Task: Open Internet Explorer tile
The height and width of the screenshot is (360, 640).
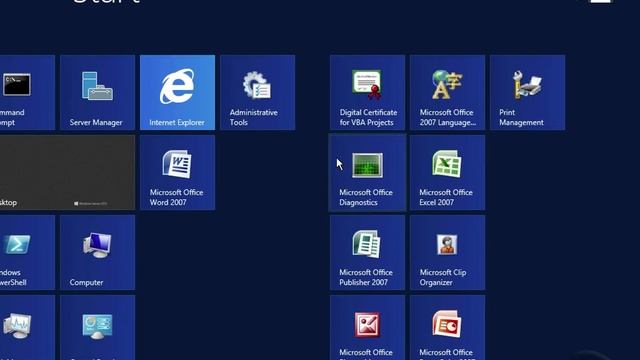Action: click(178, 93)
